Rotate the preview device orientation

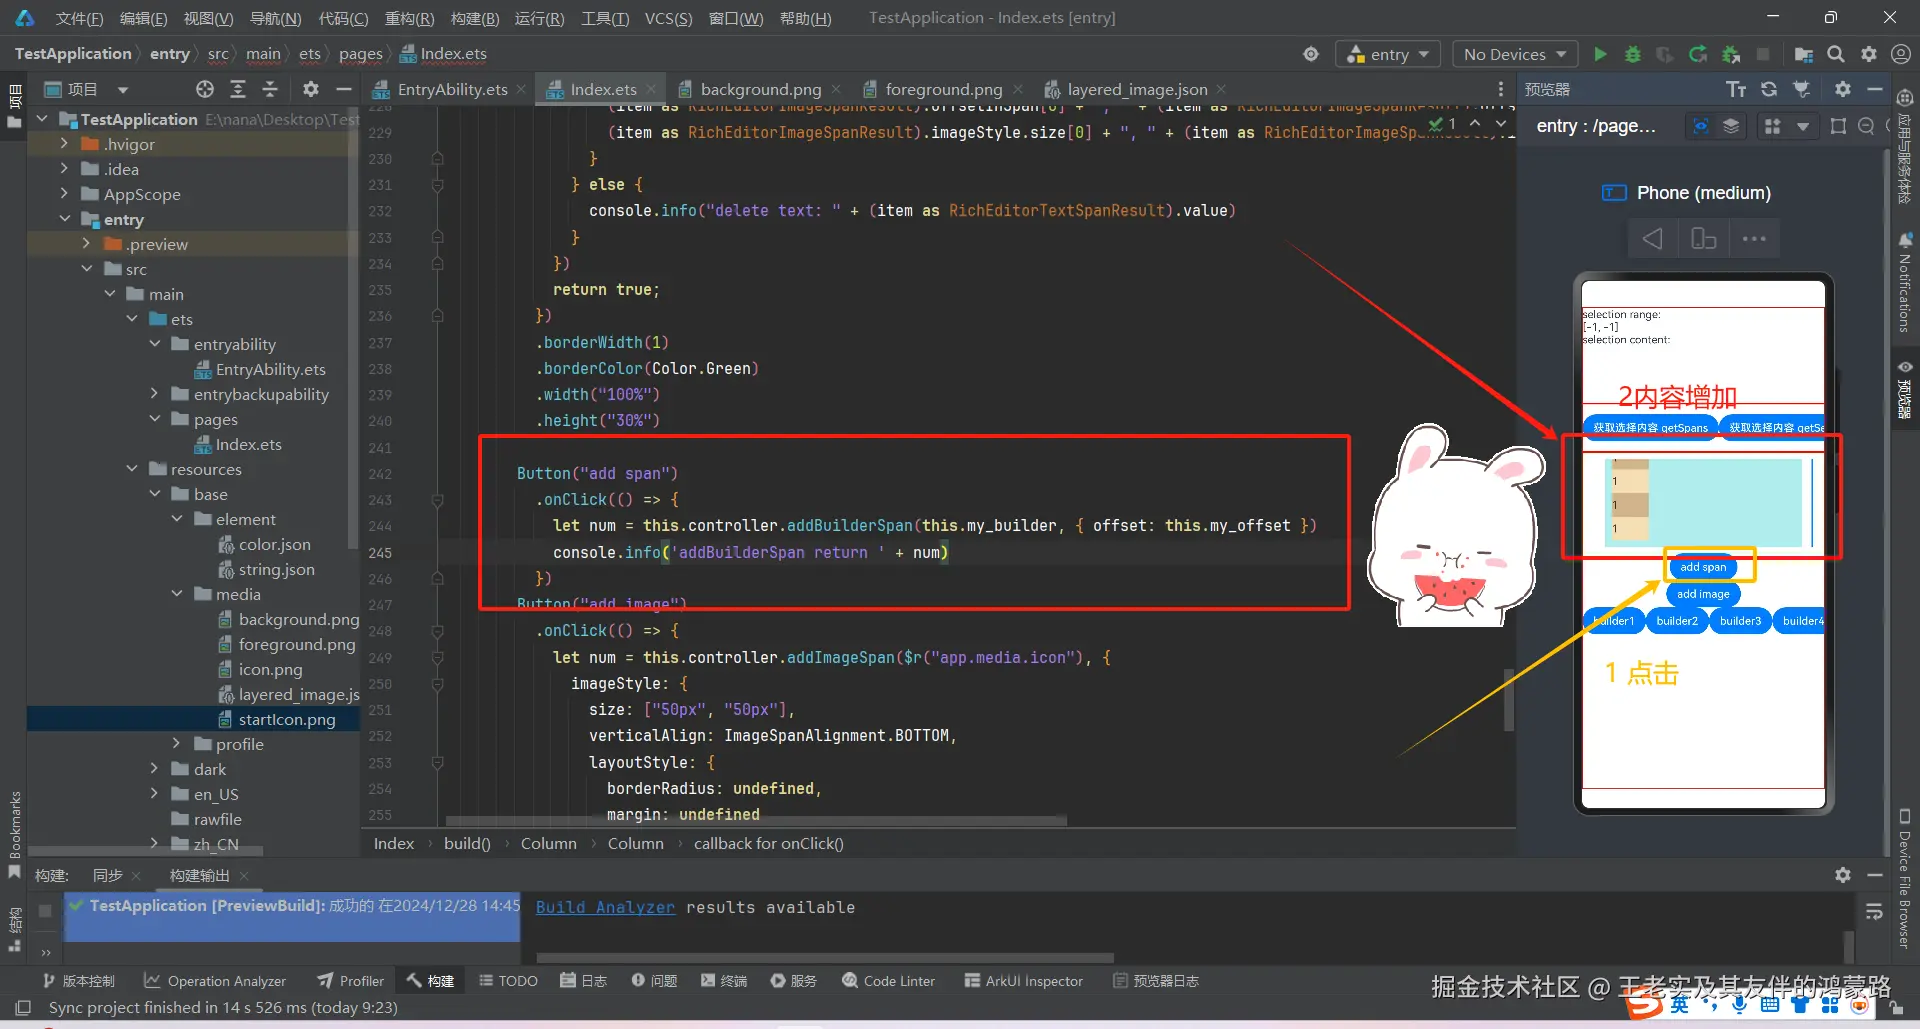1703,238
